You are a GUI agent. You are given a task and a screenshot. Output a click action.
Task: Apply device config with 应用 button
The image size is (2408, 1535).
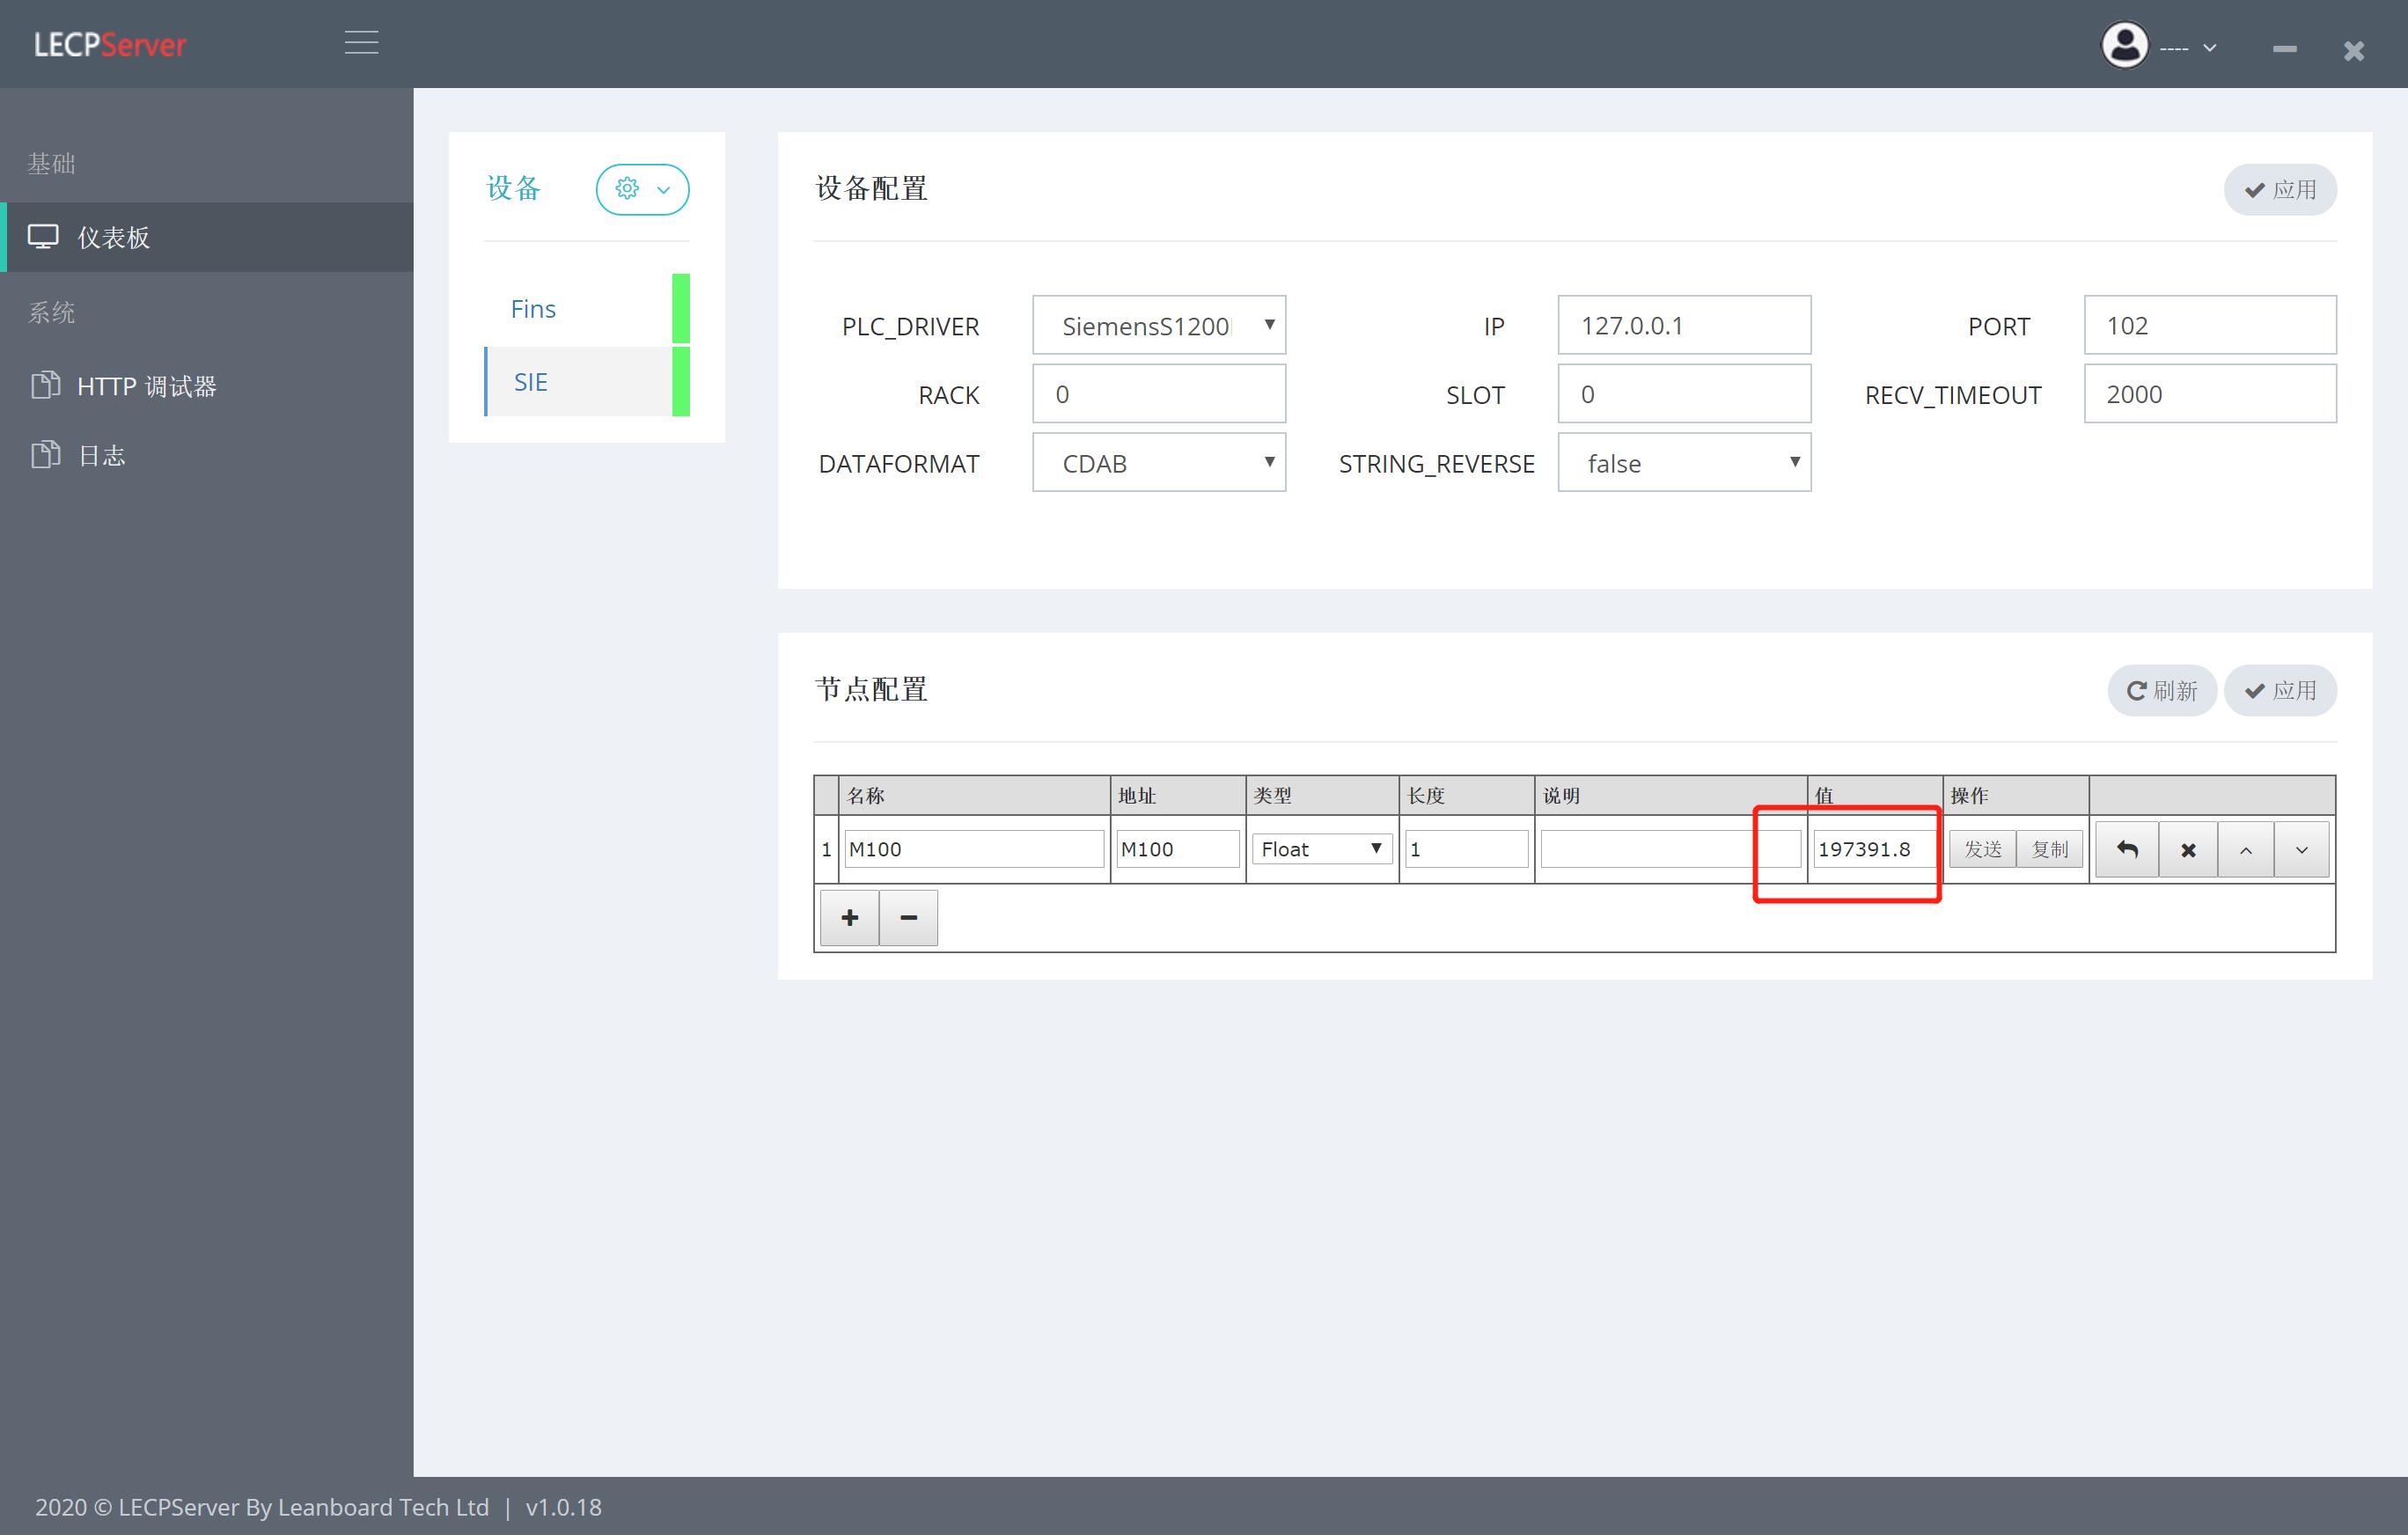coord(2280,189)
